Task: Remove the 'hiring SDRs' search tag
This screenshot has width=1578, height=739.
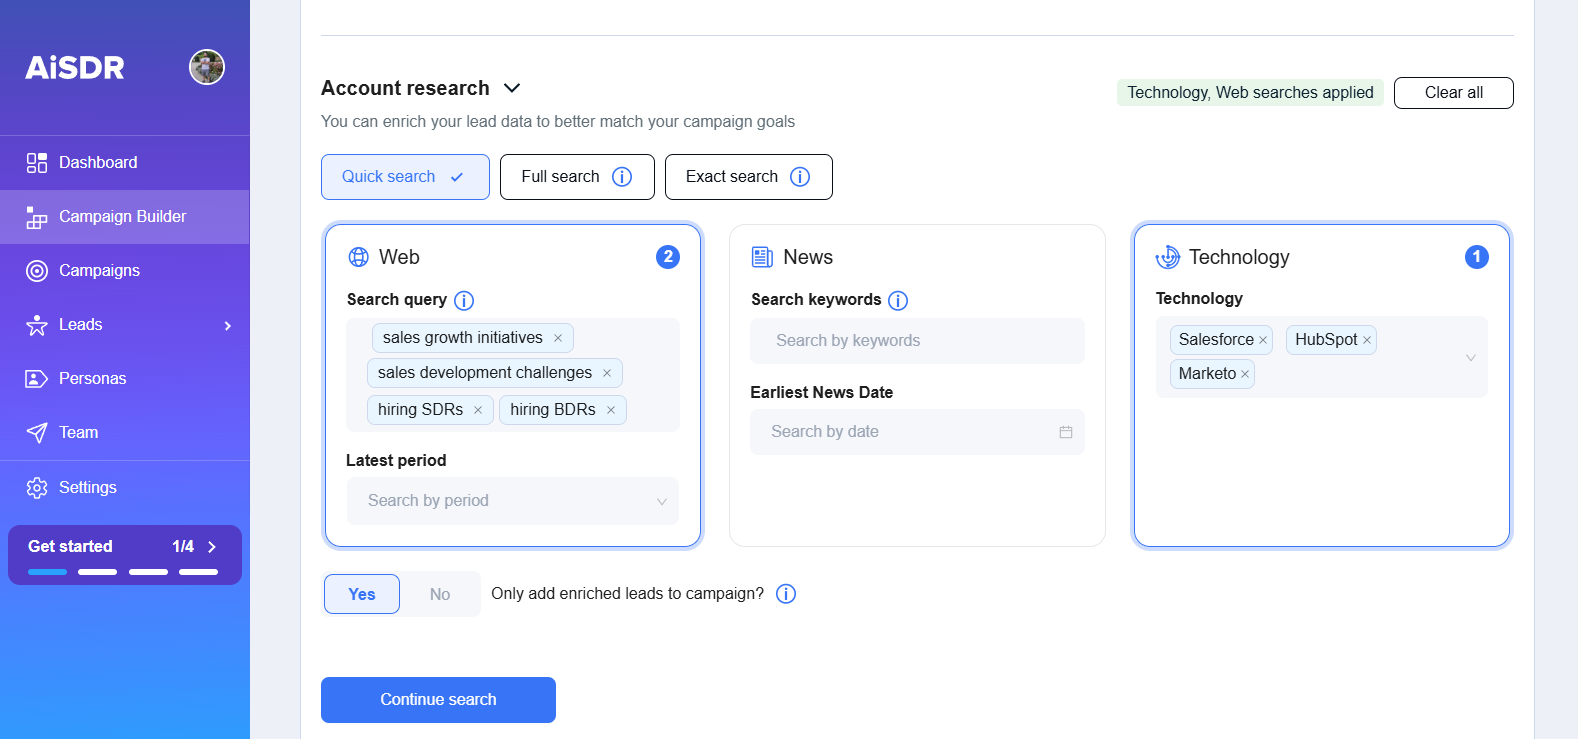Action: click(x=478, y=410)
